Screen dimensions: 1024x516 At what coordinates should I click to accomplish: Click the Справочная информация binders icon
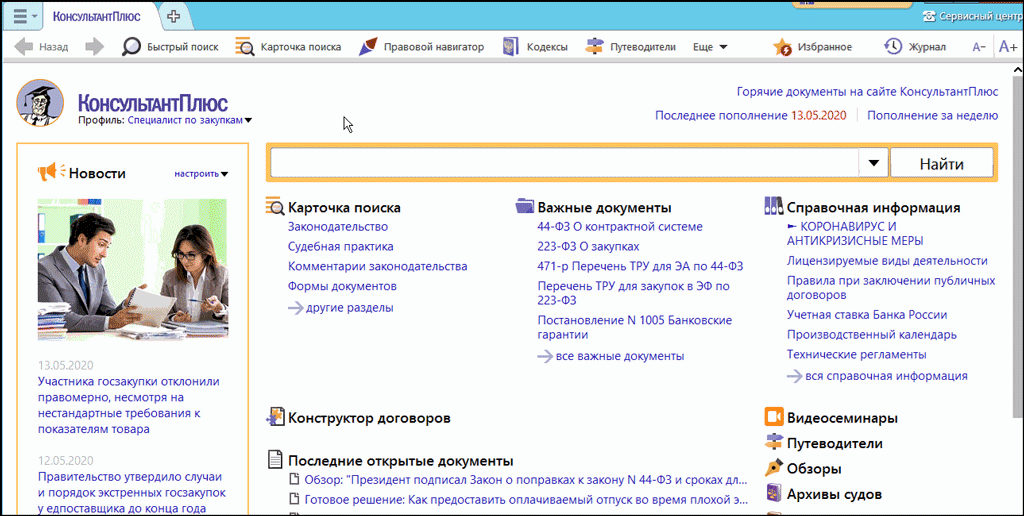773,206
